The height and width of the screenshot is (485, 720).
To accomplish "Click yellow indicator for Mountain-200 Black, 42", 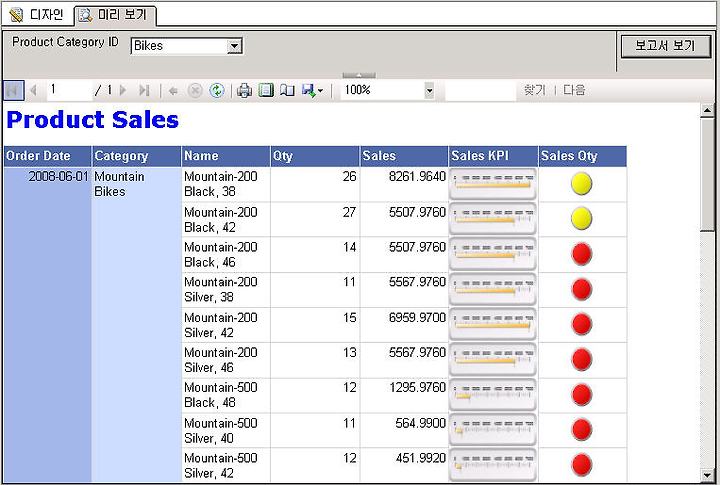I will point(581,219).
